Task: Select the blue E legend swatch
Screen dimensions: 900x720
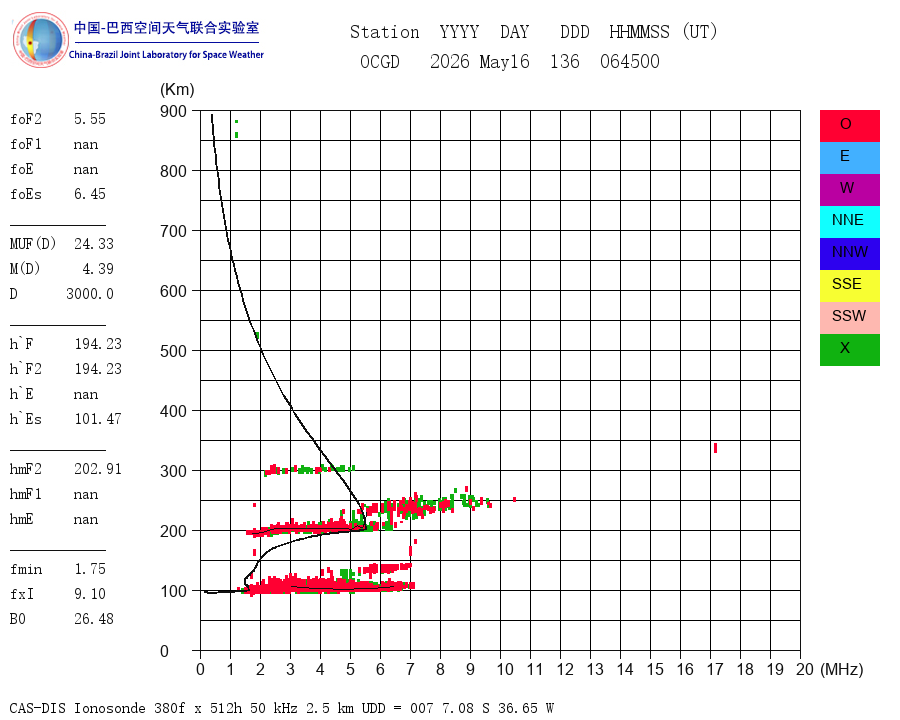Action: pyautogui.click(x=849, y=158)
